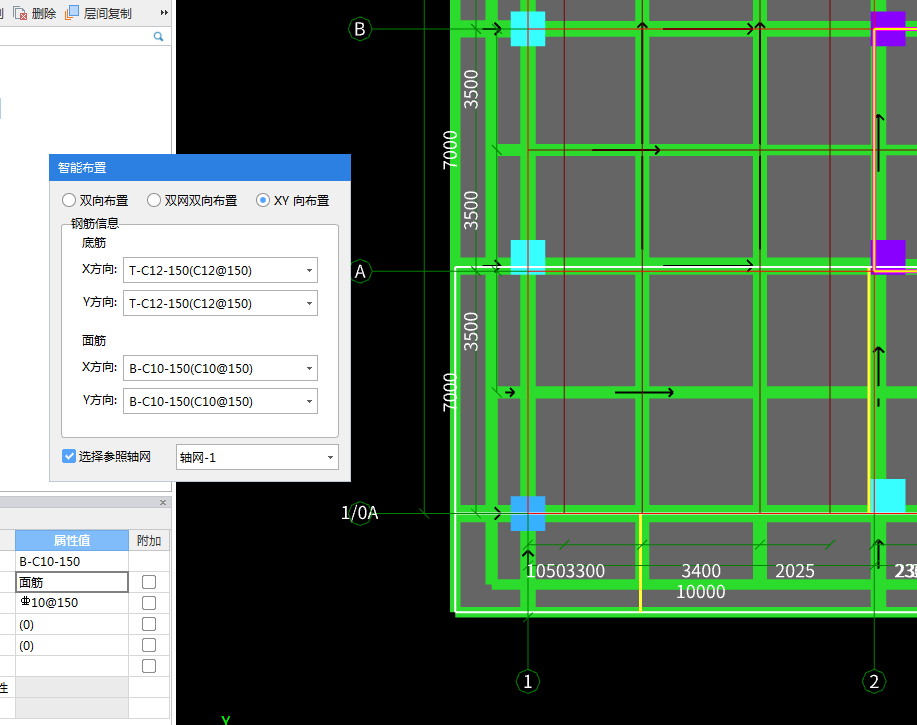Click the 属性值 column header

(72, 540)
